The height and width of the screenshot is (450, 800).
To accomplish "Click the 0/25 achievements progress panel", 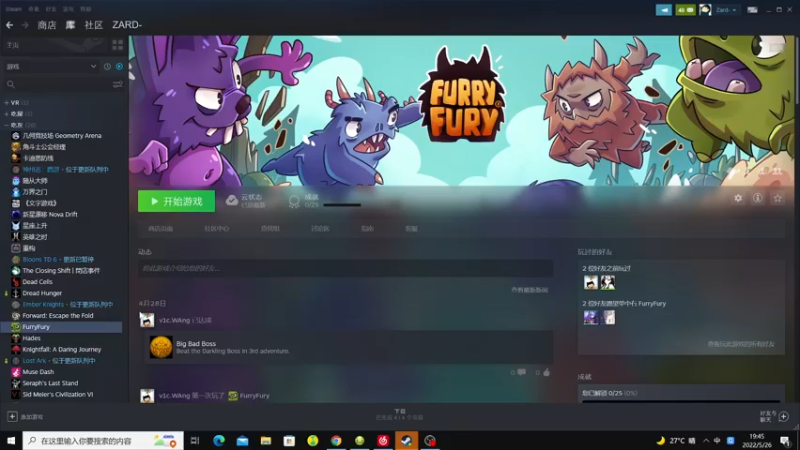I will coord(681,394).
